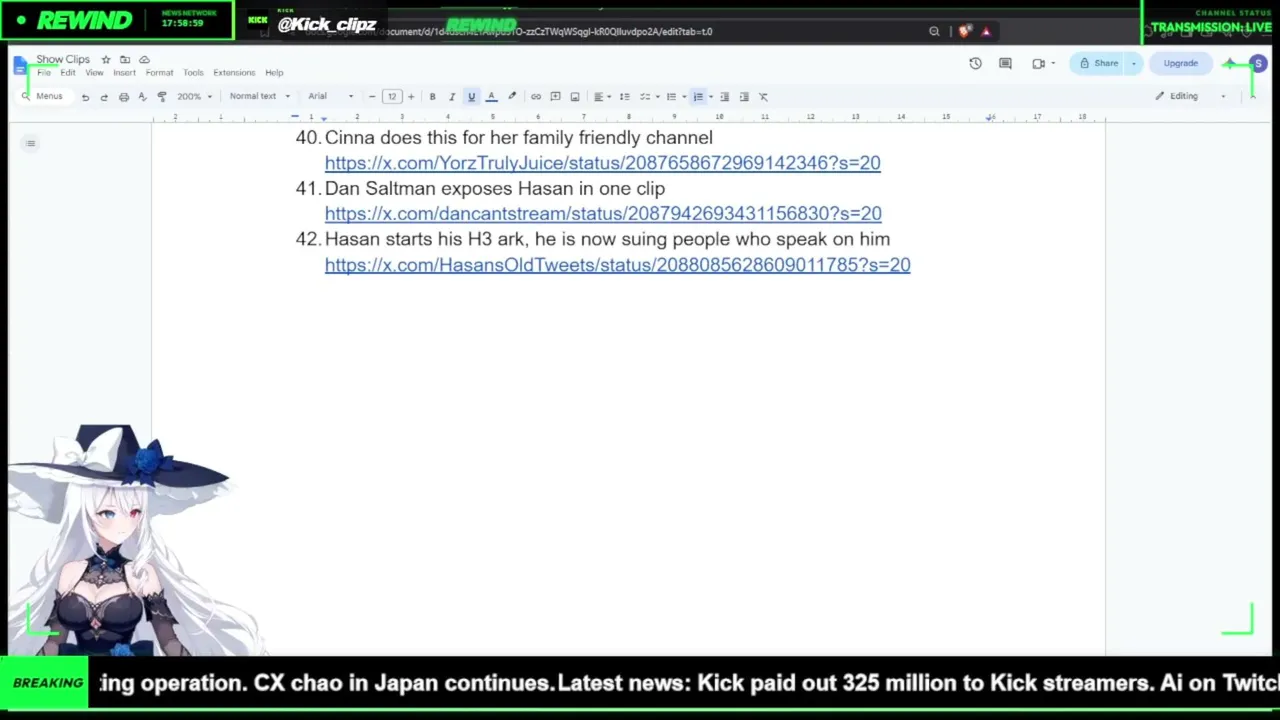Screen dimensions: 1280x720
Task: Toggle bold formatting
Action: point(432,97)
